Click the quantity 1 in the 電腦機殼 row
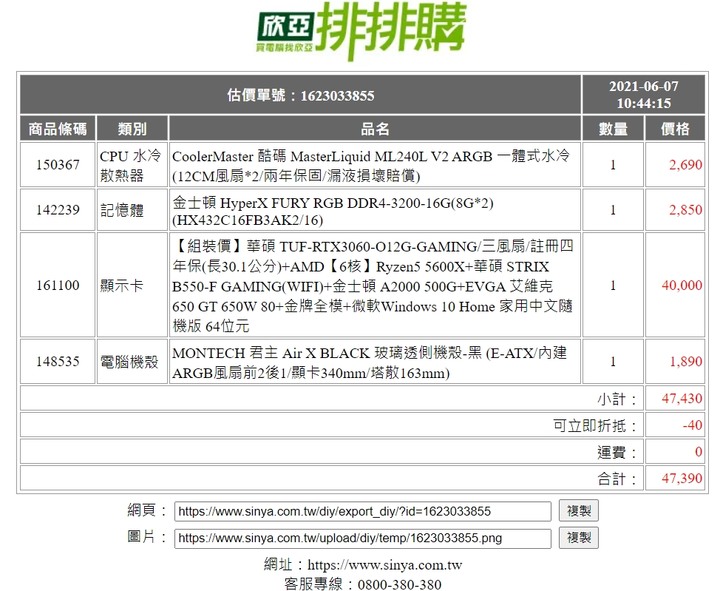Viewport: 720px width, 591px height. (613, 361)
